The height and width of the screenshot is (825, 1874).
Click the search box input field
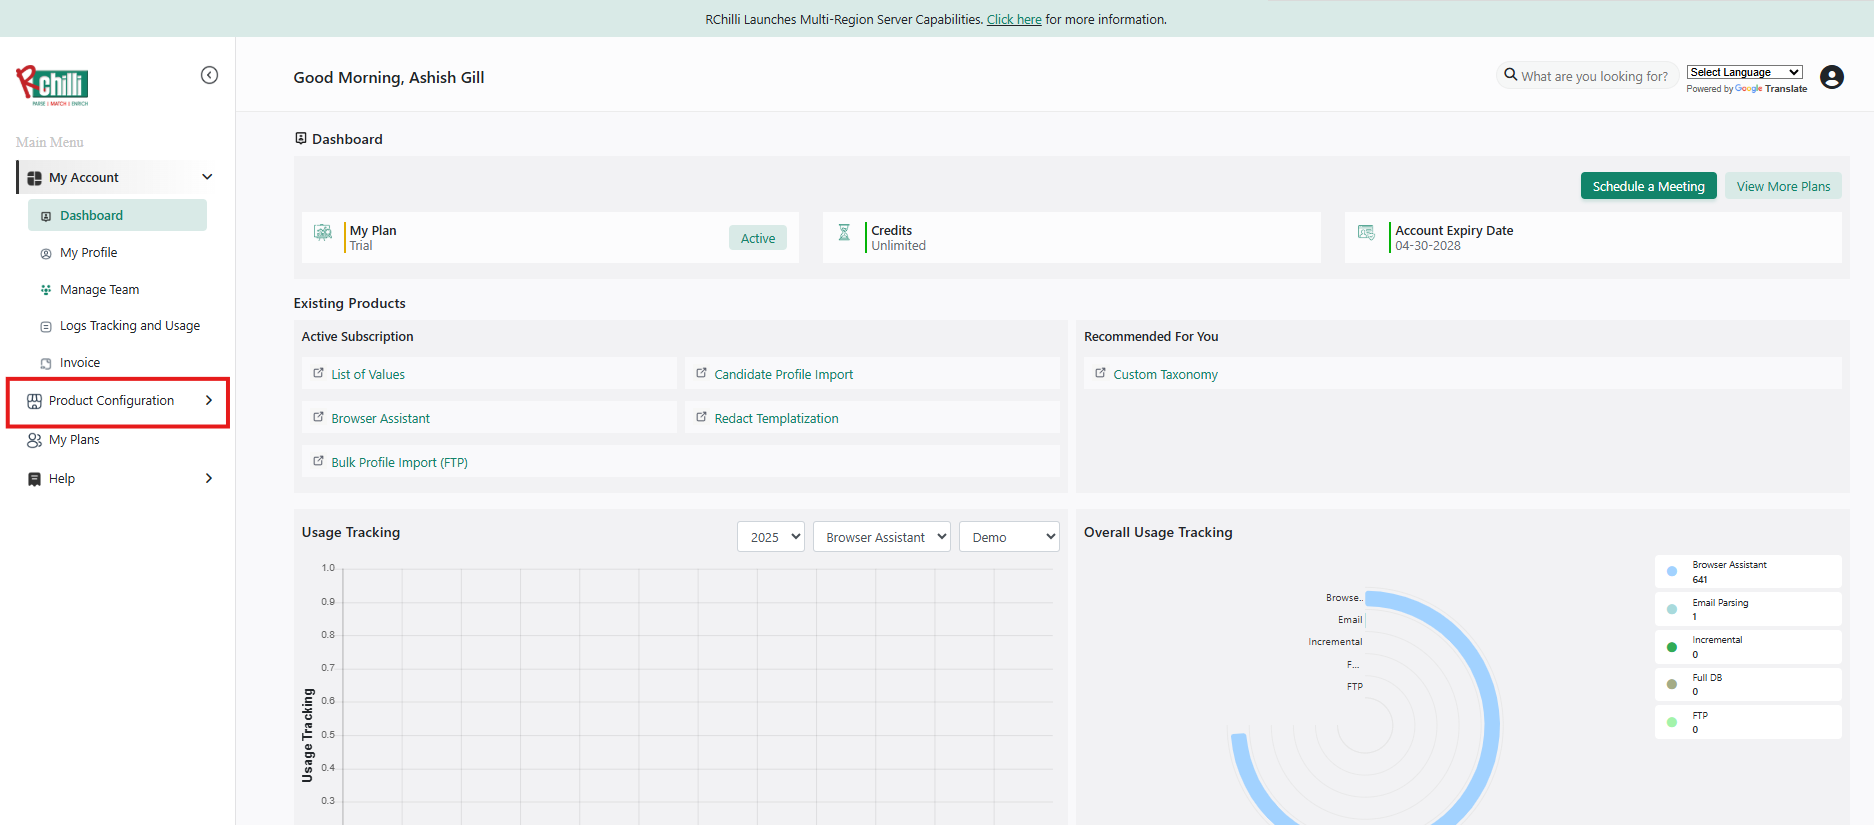coord(1594,76)
